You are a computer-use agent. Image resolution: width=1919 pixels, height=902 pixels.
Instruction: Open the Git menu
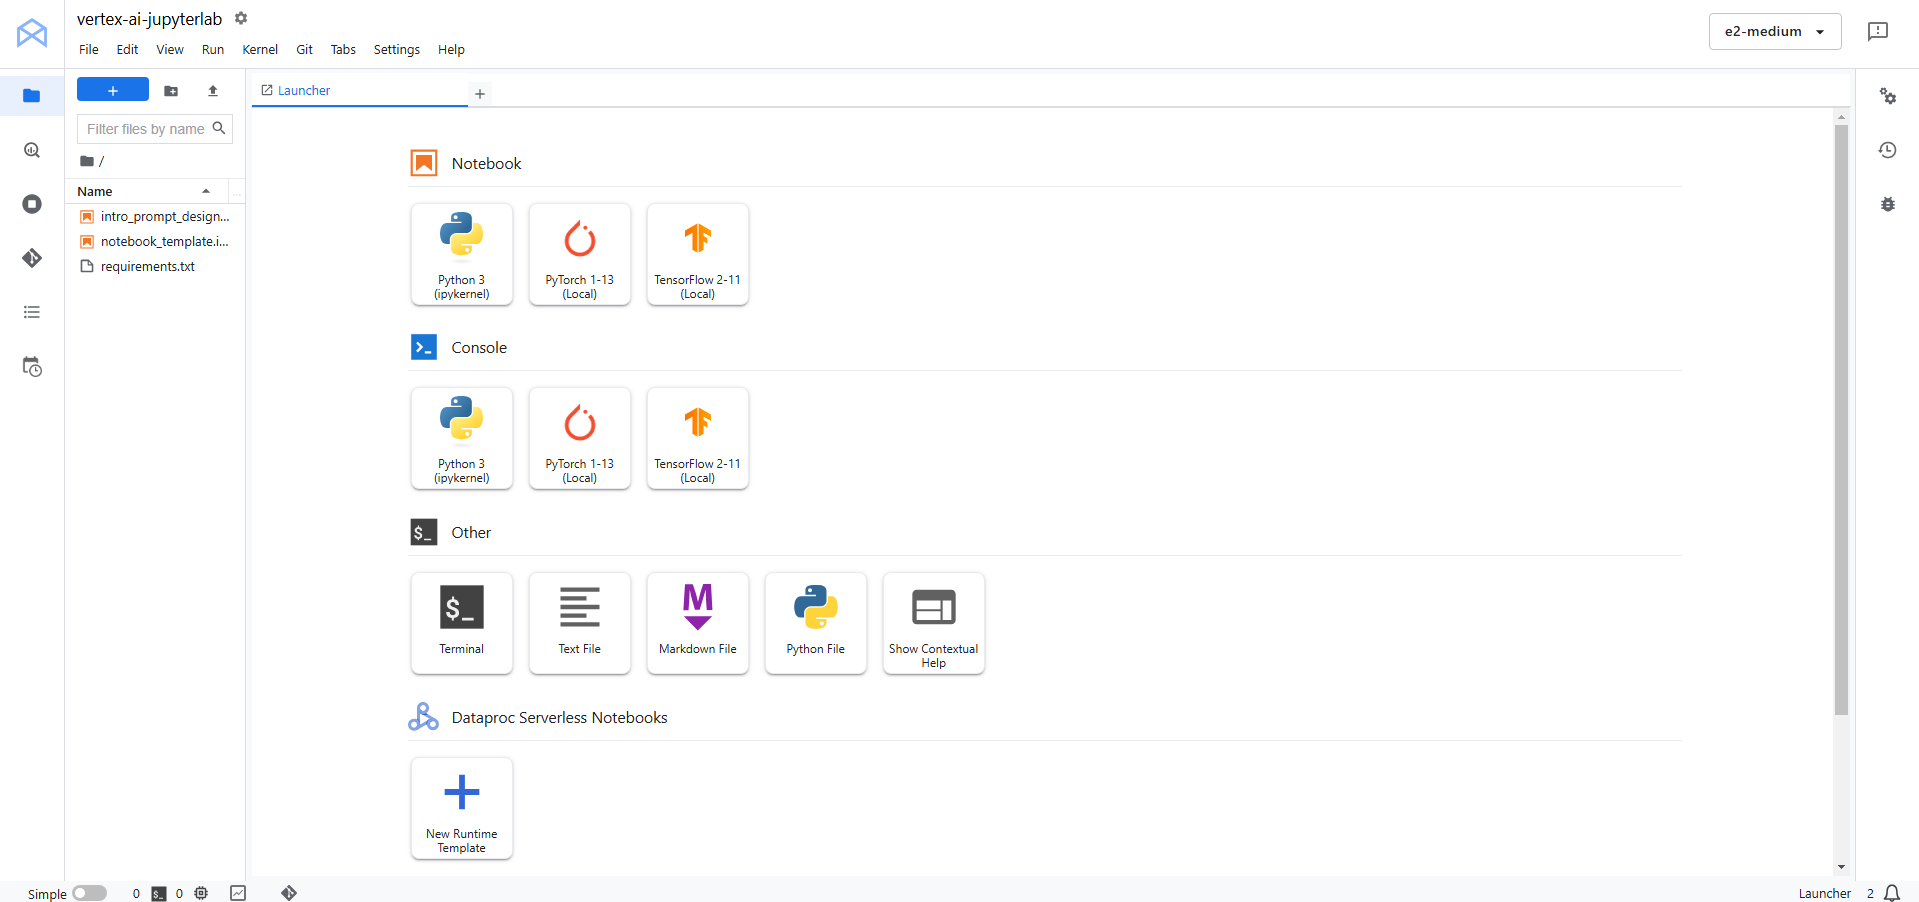(x=305, y=49)
